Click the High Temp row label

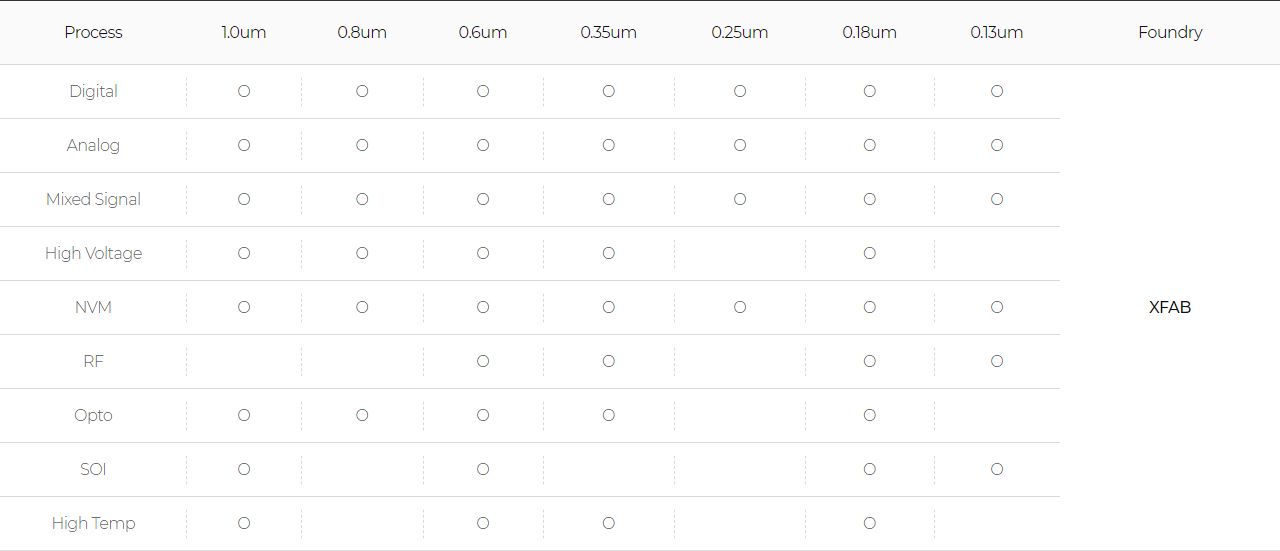point(93,523)
